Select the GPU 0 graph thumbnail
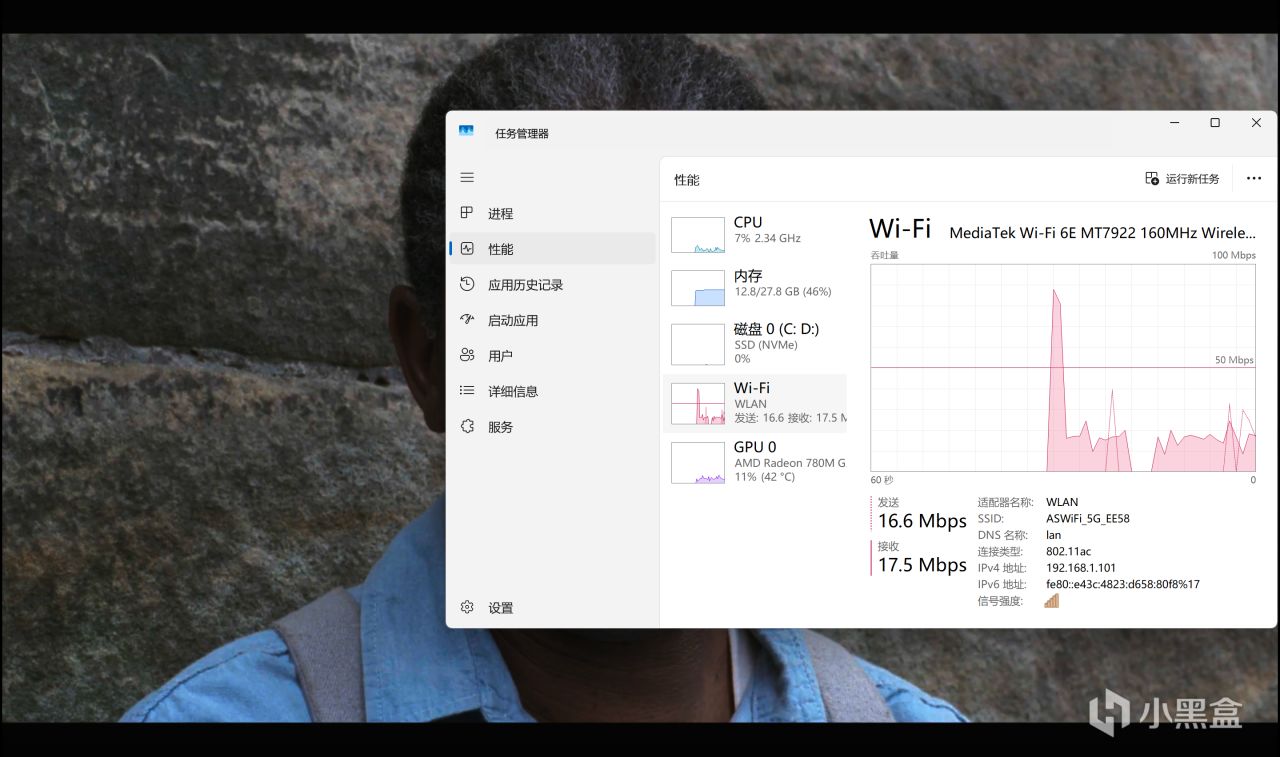1280x757 pixels. [x=698, y=463]
